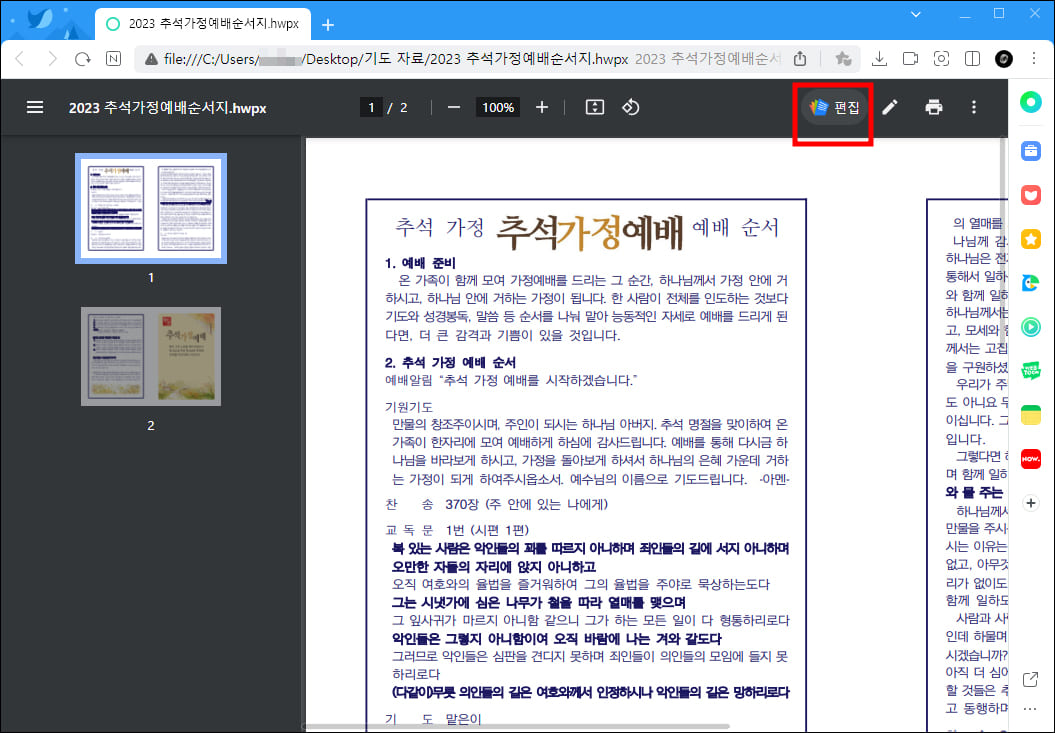Image resolution: width=1055 pixels, height=733 pixels.
Task: Select the rotate page icon in the viewer toolbar
Action: [631, 107]
